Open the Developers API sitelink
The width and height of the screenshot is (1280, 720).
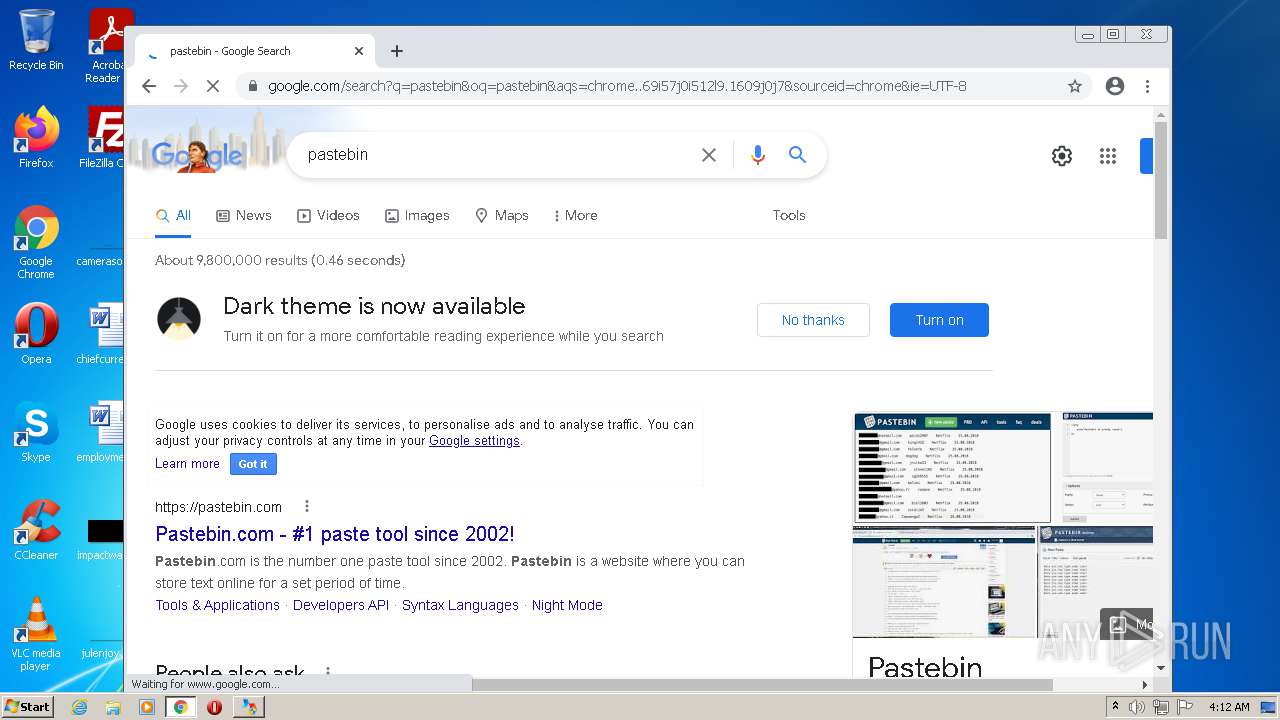pos(341,605)
